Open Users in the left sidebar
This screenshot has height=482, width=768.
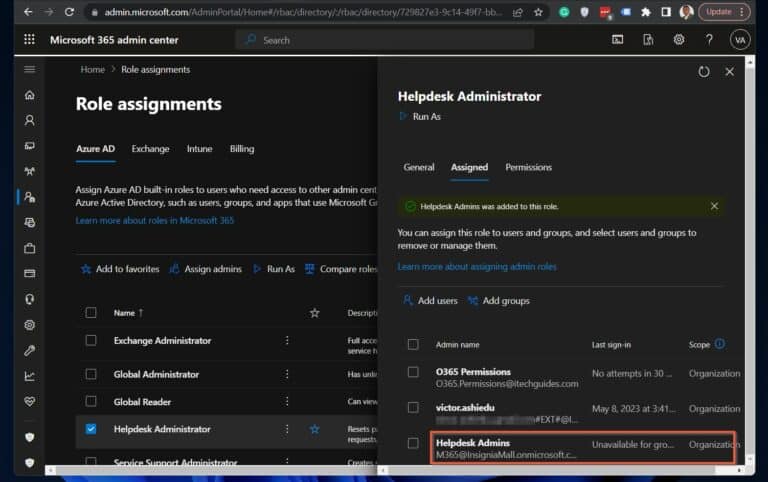coord(29,120)
